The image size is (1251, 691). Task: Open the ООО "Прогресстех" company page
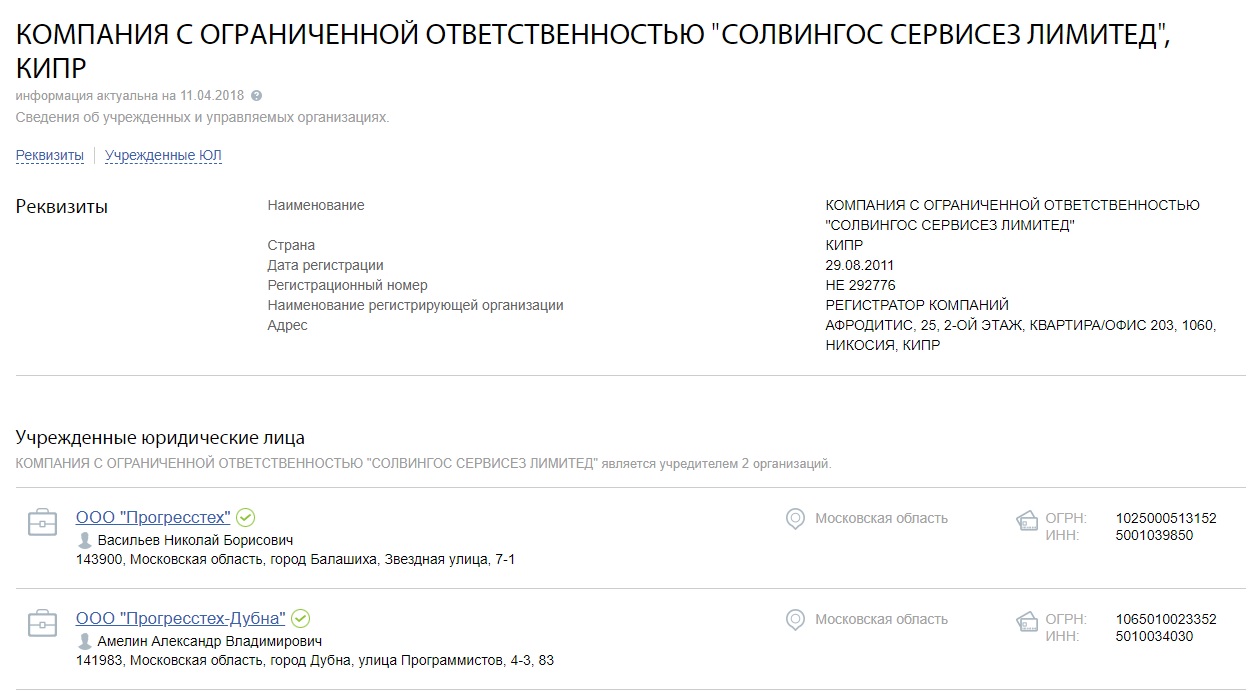(x=153, y=518)
